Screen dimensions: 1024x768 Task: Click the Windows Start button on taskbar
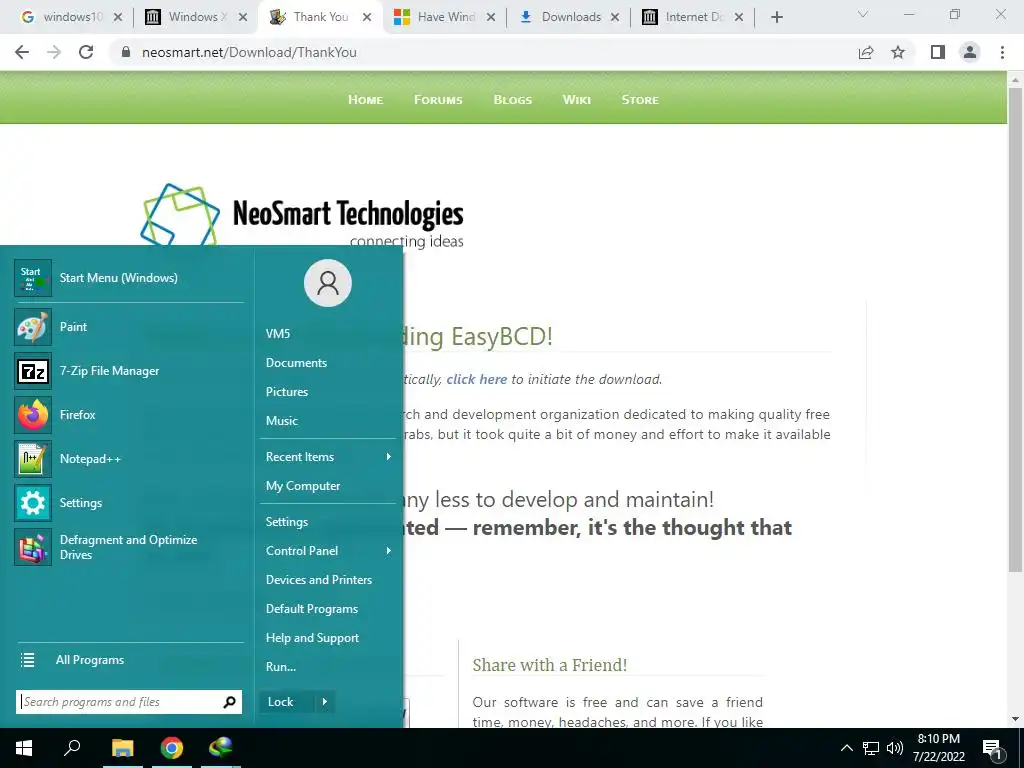pyautogui.click(x=24, y=748)
